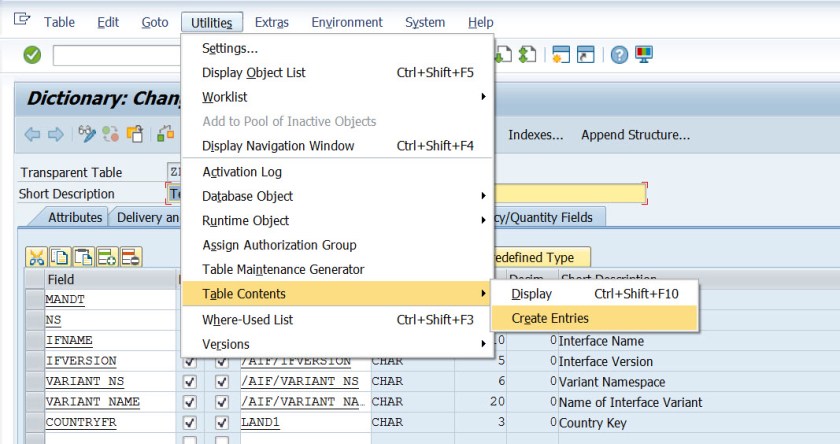Click the Help question mark icon
Viewport: 840px width, 444px height.
point(619,54)
